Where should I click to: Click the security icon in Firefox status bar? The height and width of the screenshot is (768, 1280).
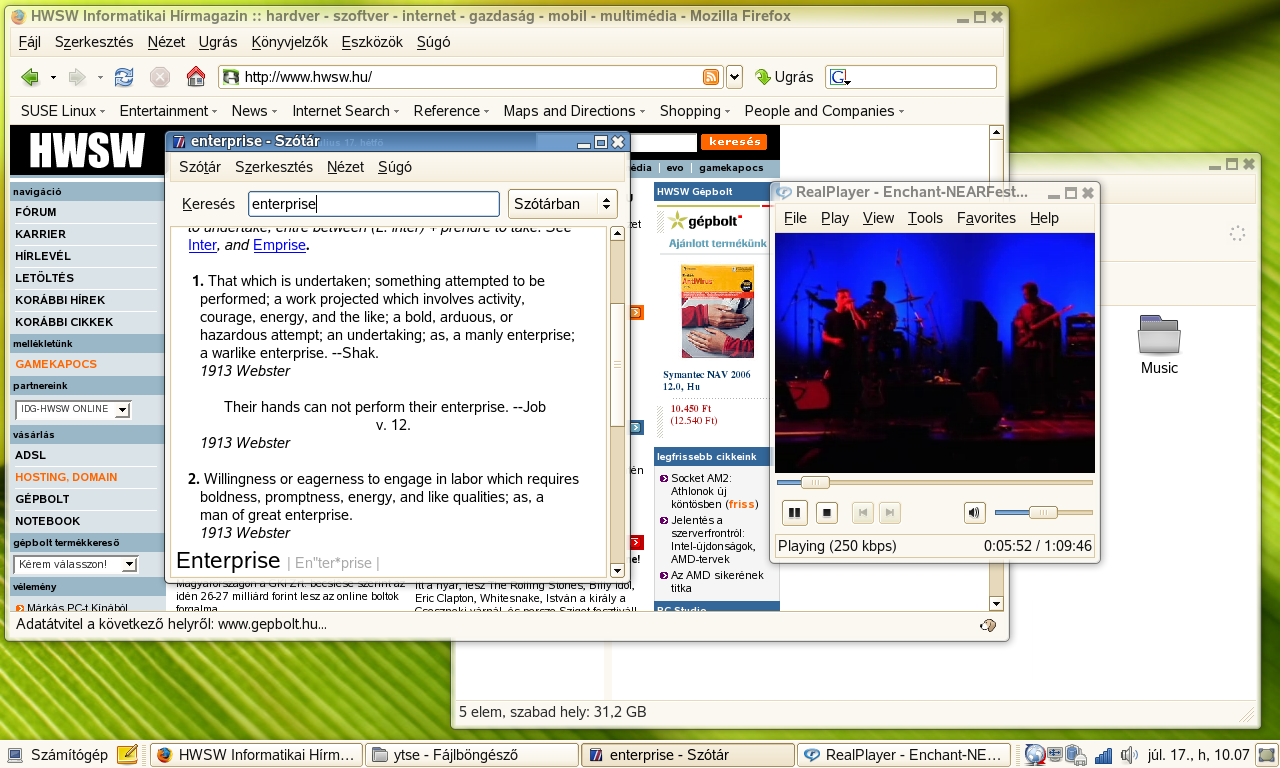988,625
